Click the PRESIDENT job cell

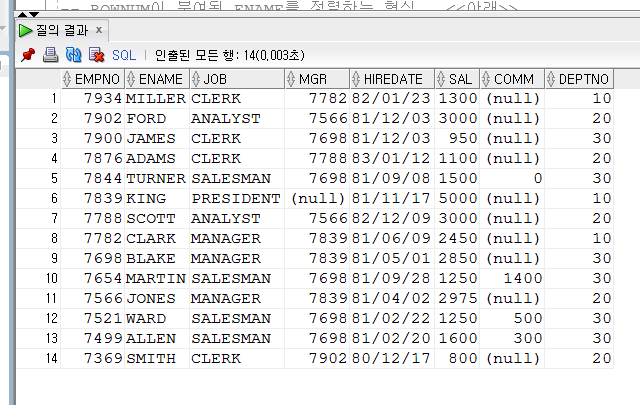coord(236,198)
